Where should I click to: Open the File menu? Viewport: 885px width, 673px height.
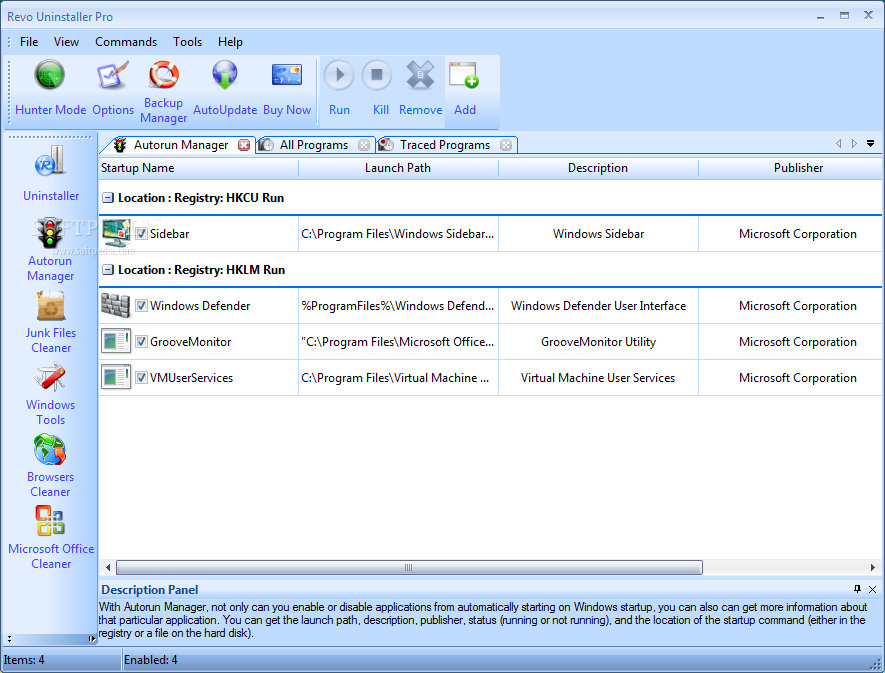pyautogui.click(x=29, y=42)
